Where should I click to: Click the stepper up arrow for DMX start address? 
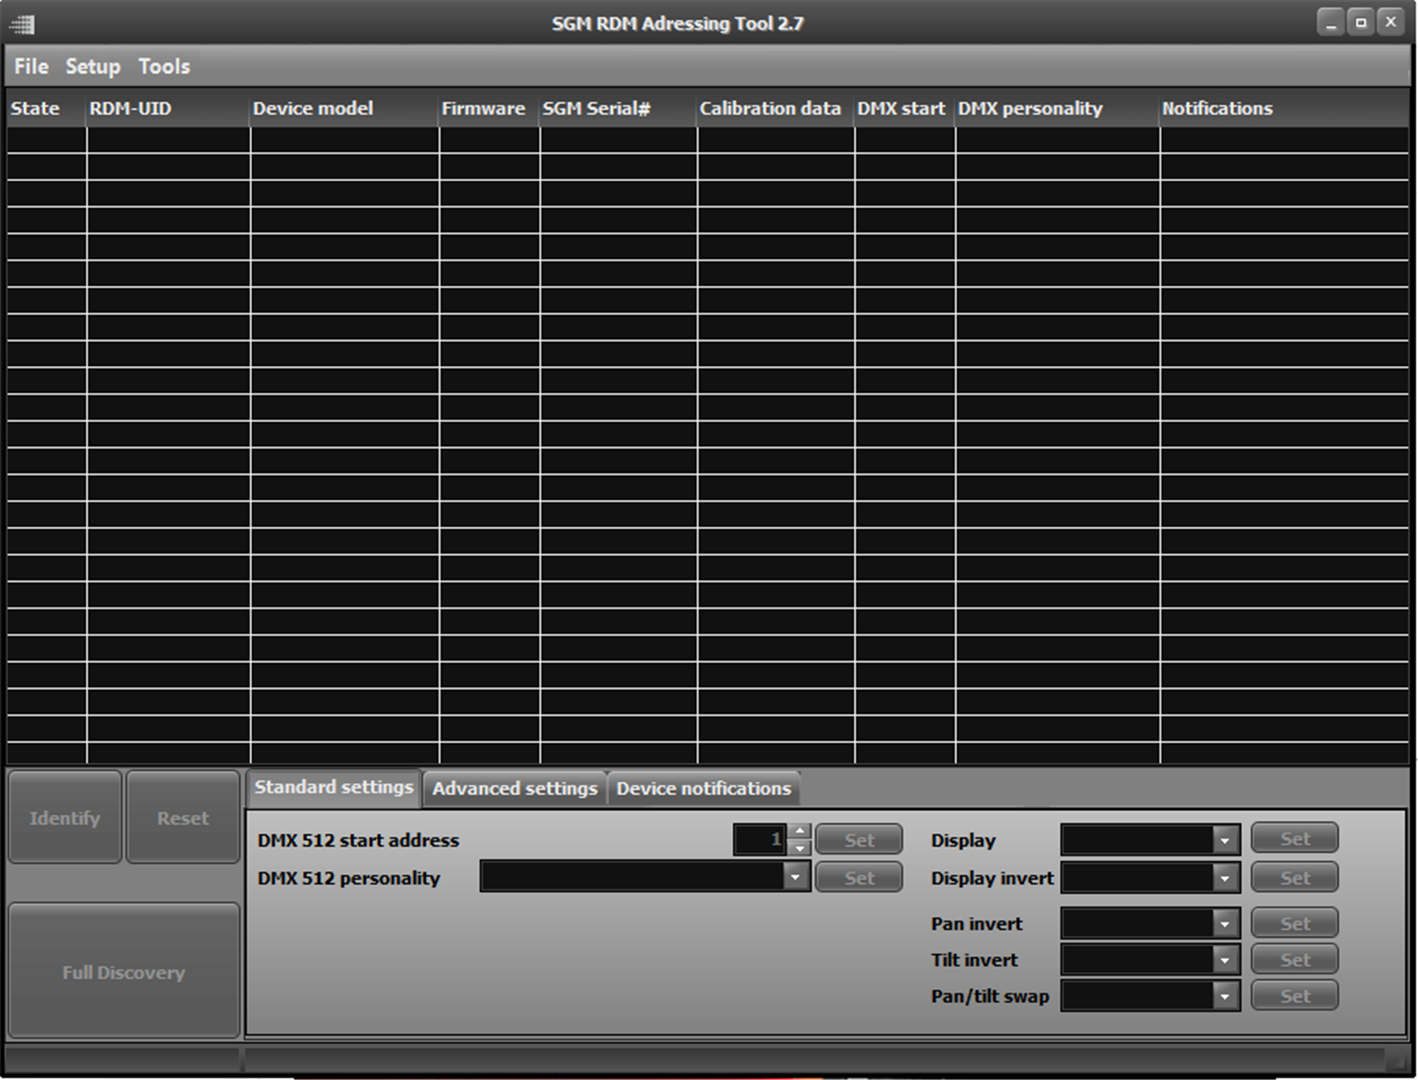click(800, 829)
